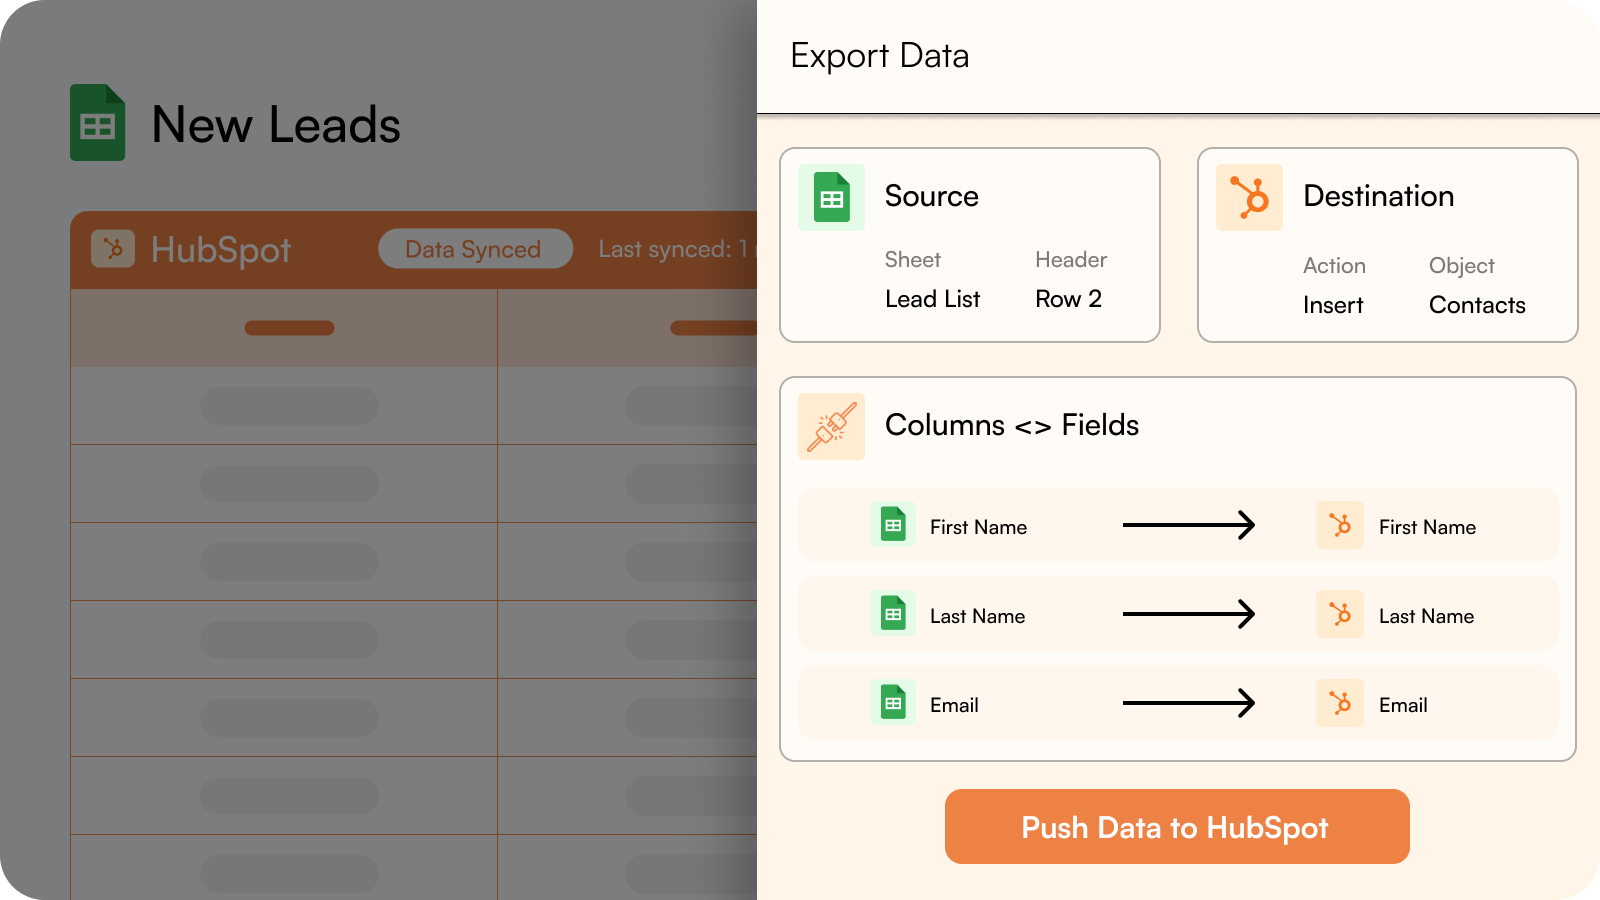Select the Google Sheets icon in Source card

click(x=831, y=198)
